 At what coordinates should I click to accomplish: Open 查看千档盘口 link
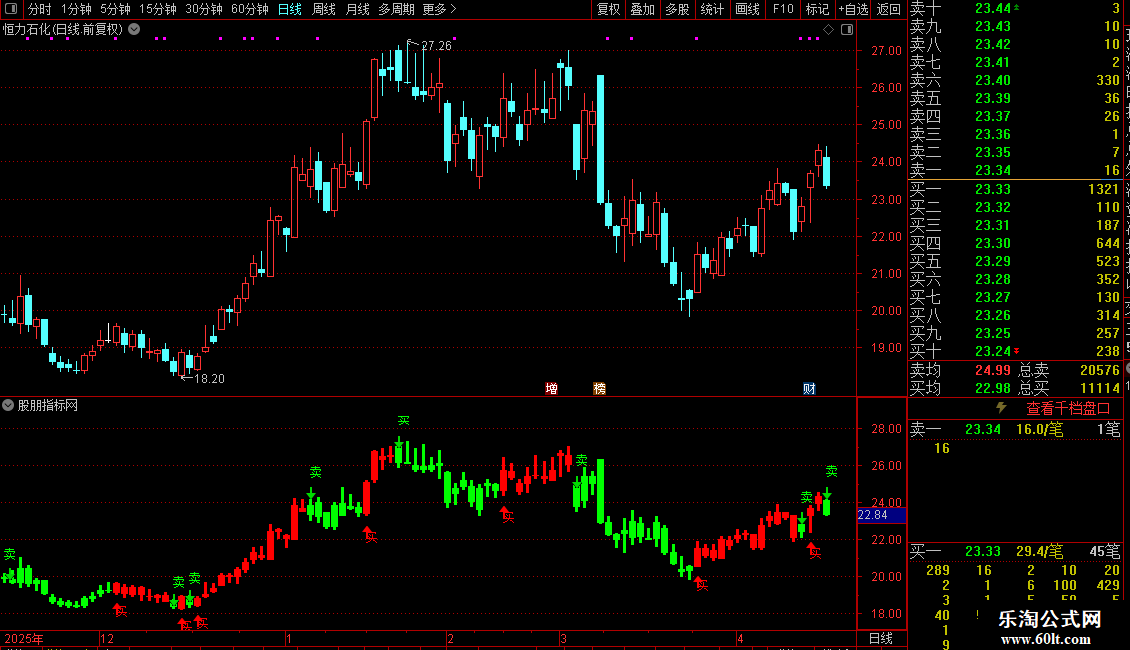tap(1068, 409)
